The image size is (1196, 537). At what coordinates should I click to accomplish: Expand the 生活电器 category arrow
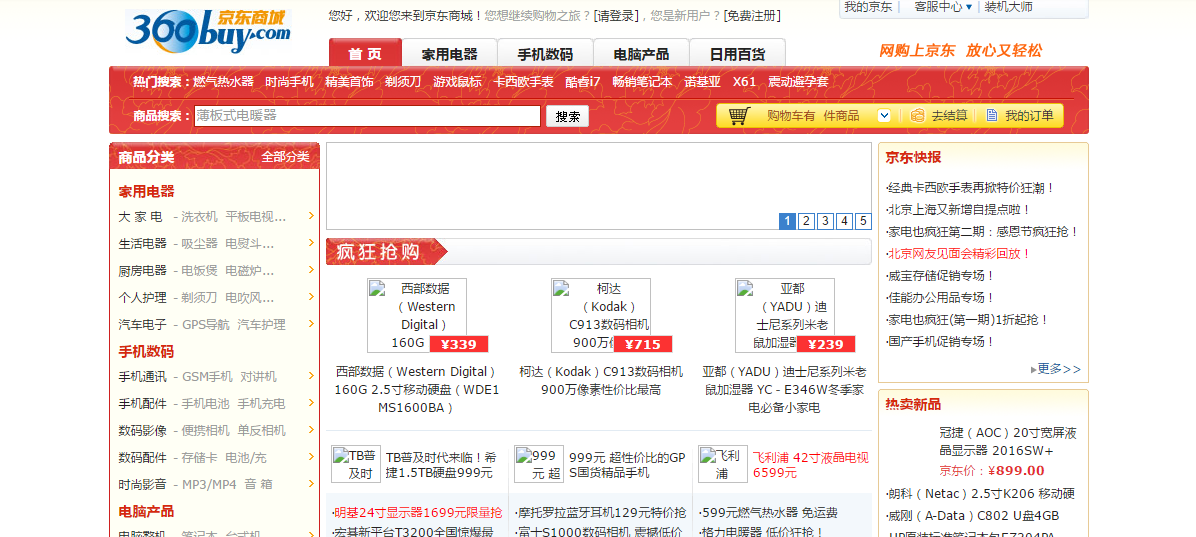point(311,243)
